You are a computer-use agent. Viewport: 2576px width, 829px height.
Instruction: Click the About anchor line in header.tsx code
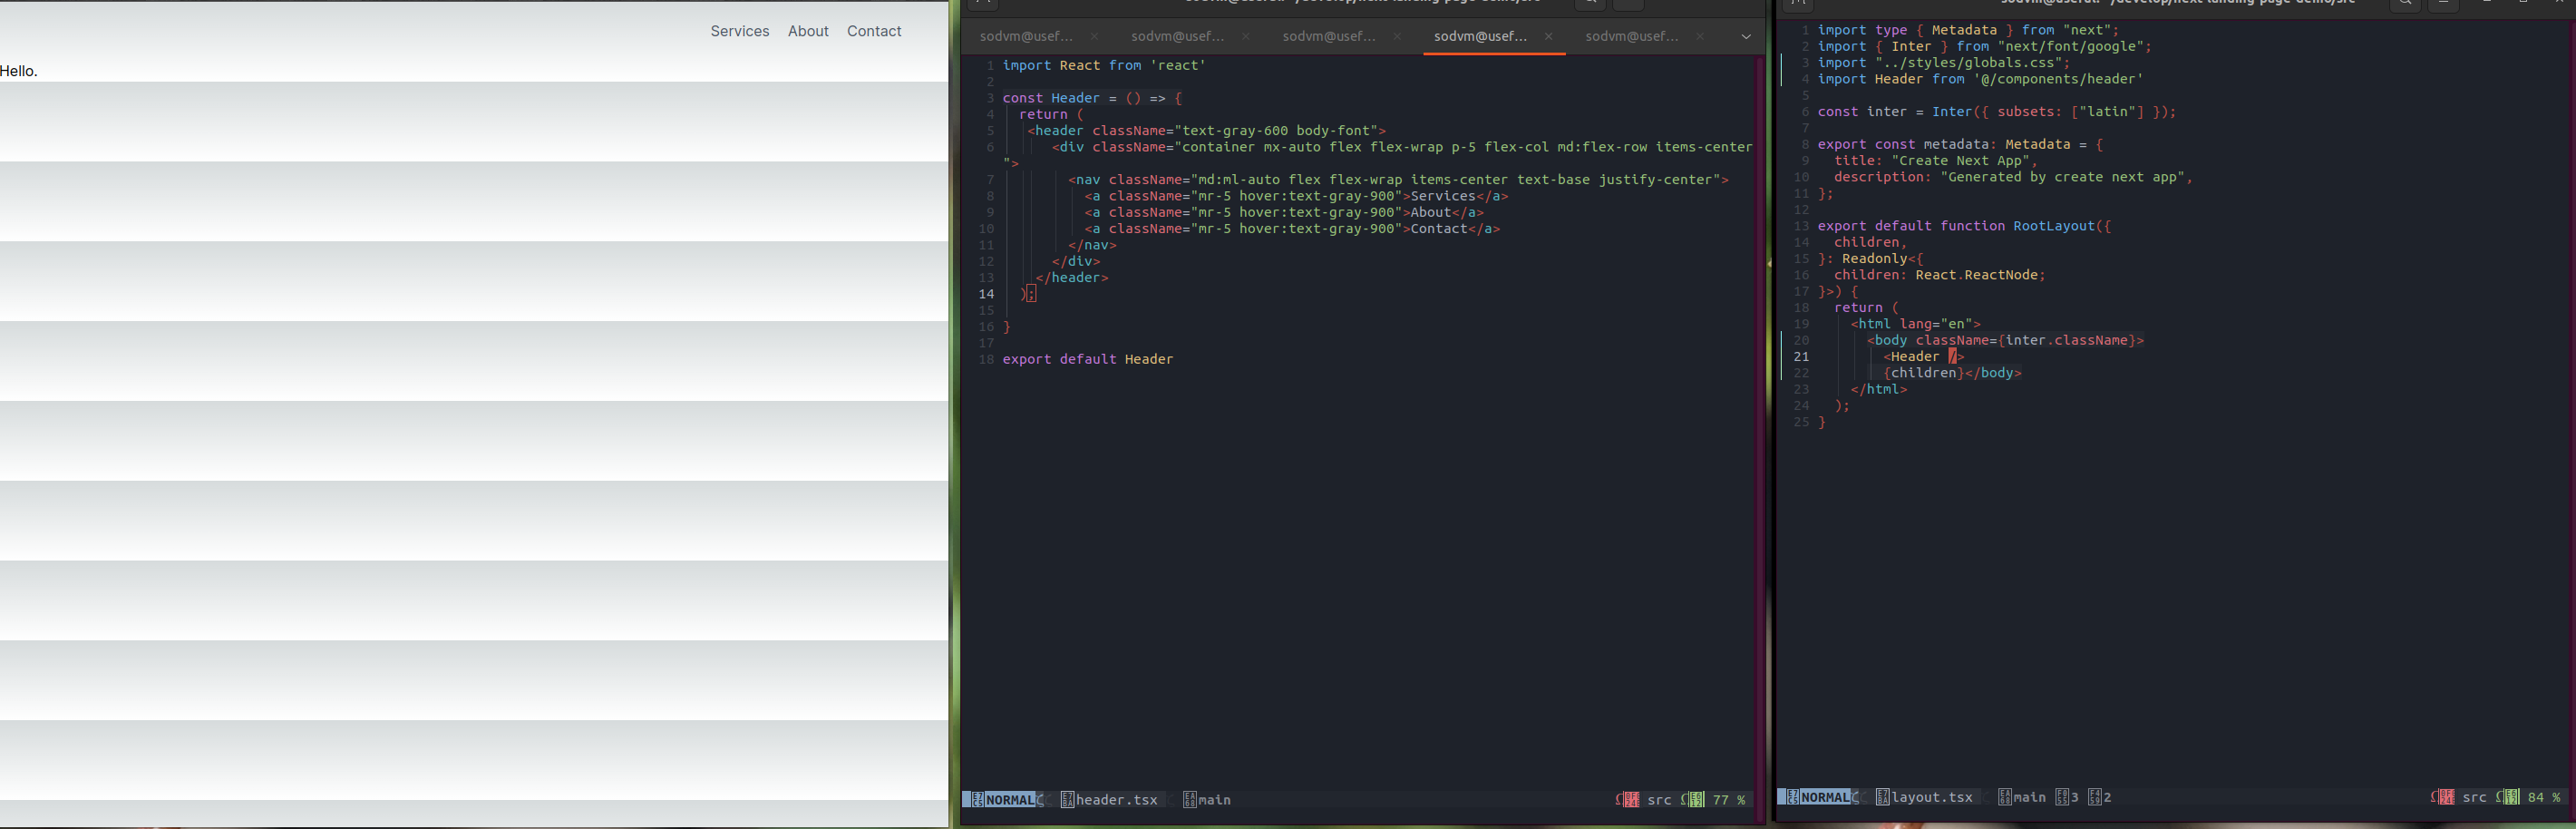1284,212
